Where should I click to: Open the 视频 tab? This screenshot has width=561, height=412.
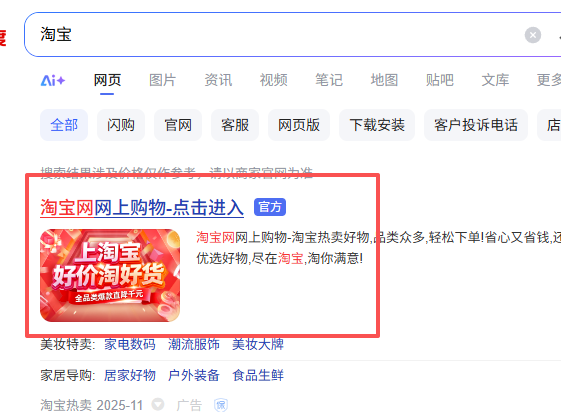(x=274, y=80)
